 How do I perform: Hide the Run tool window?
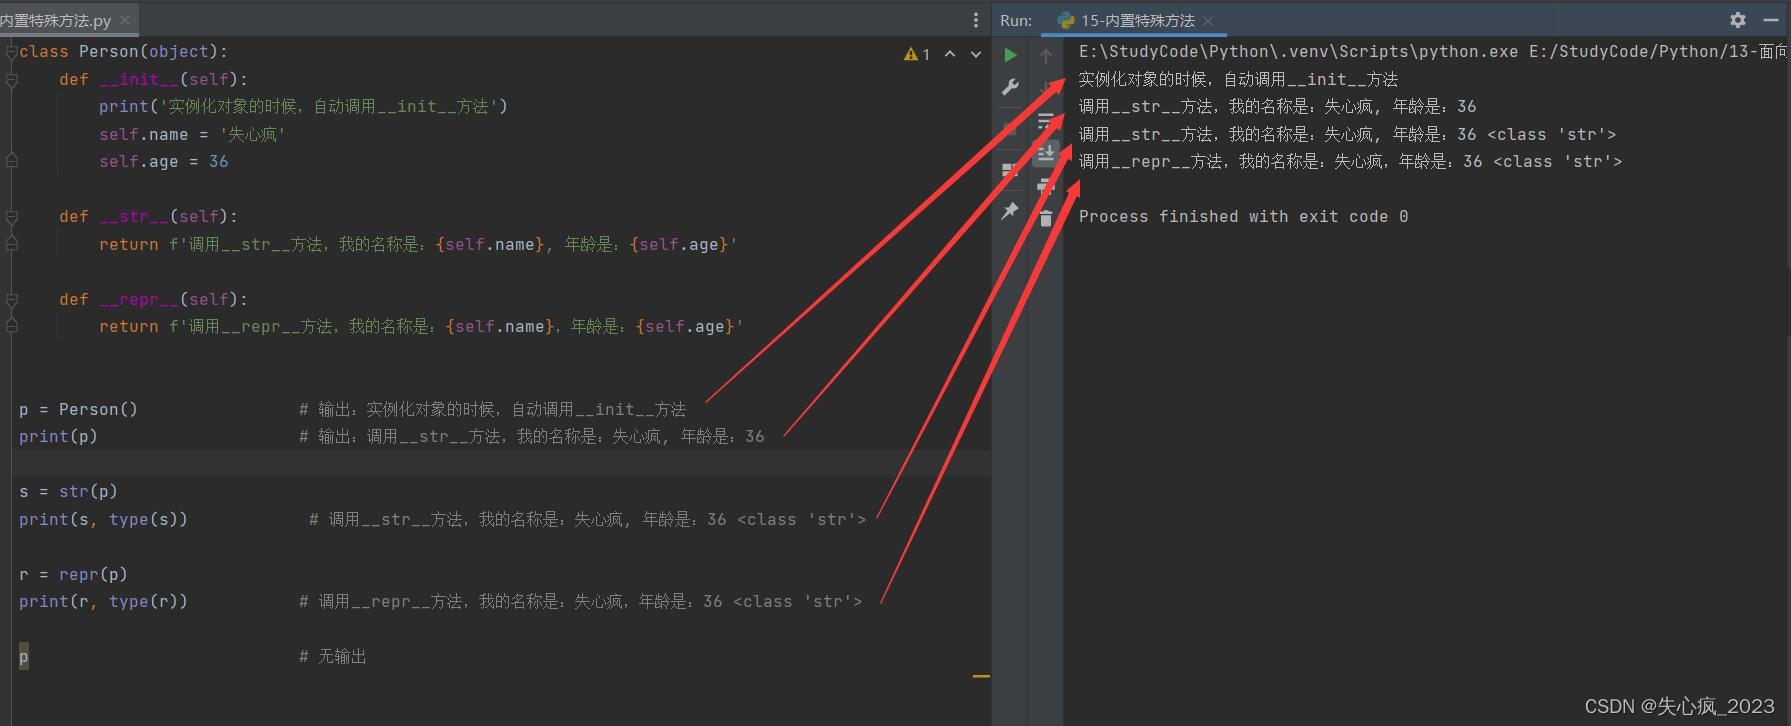click(x=1772, y=20)
